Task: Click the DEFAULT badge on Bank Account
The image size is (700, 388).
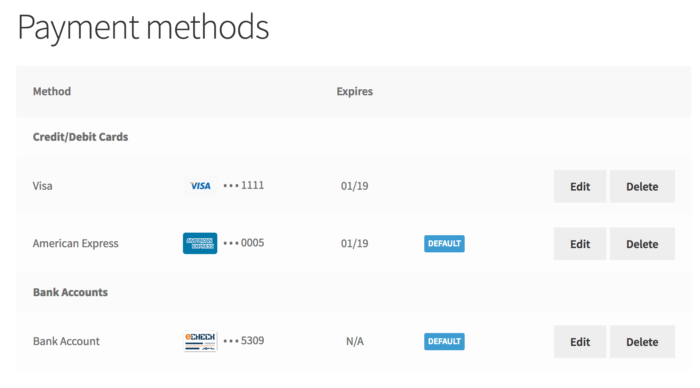Action: click(444, 341)
